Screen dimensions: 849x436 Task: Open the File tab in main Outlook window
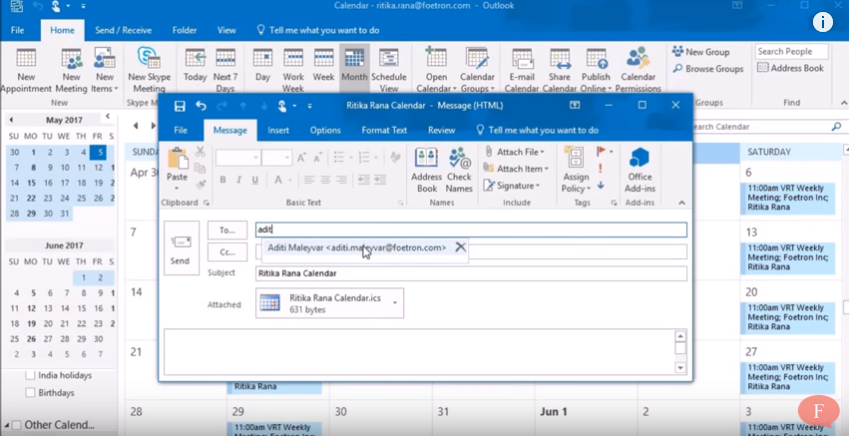(x=17, y=30)
